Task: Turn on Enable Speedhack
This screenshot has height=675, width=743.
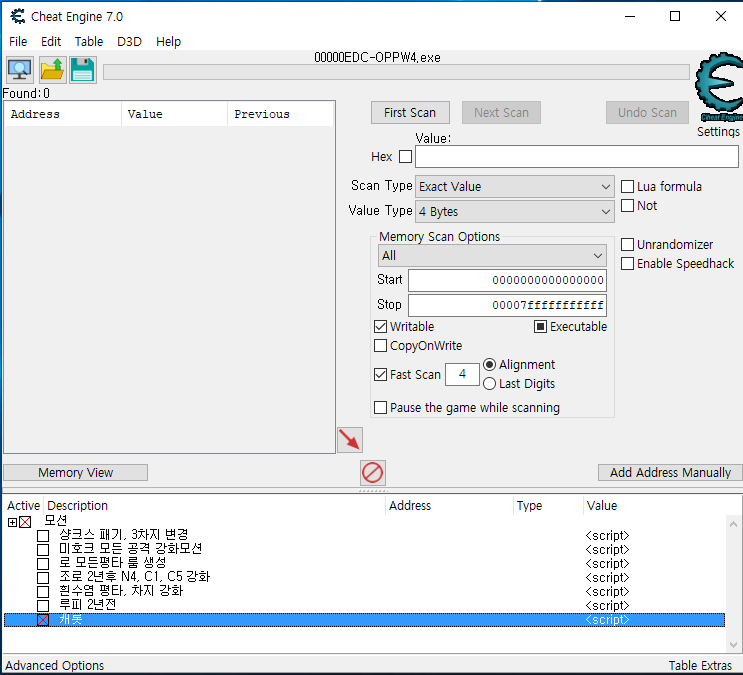Action: pos(627,264)
